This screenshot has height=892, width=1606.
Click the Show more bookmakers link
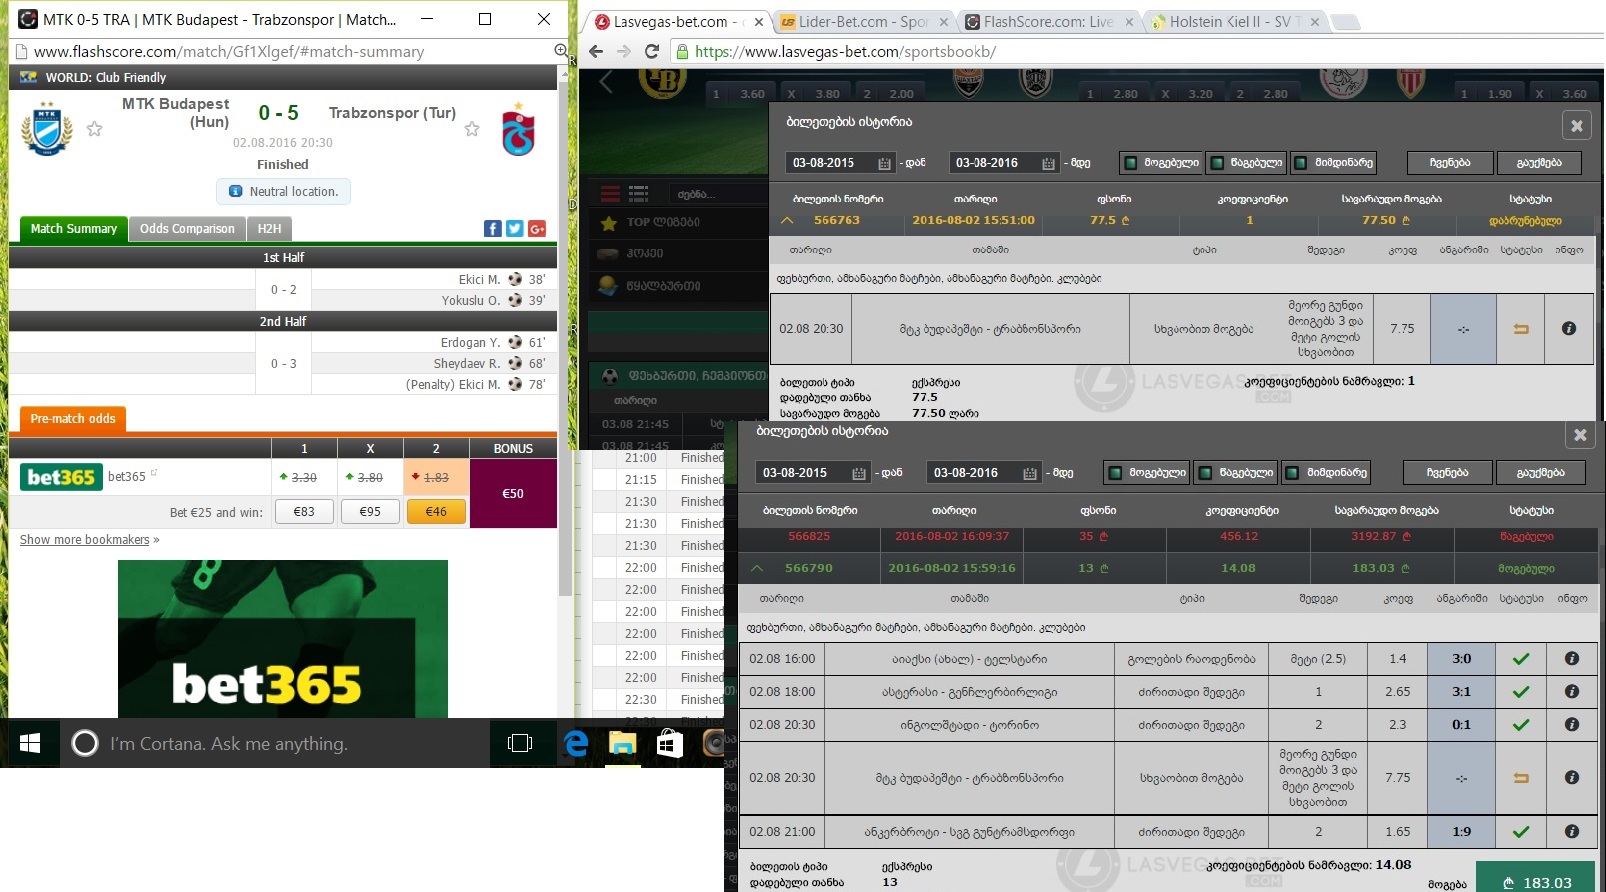coord(85,540)
